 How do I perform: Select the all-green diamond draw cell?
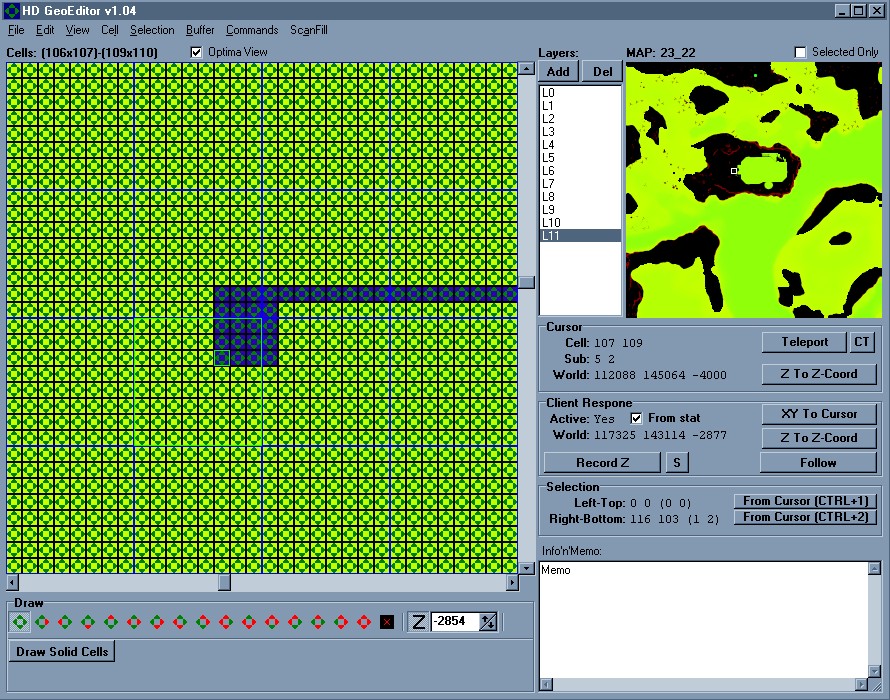point(20,622)
